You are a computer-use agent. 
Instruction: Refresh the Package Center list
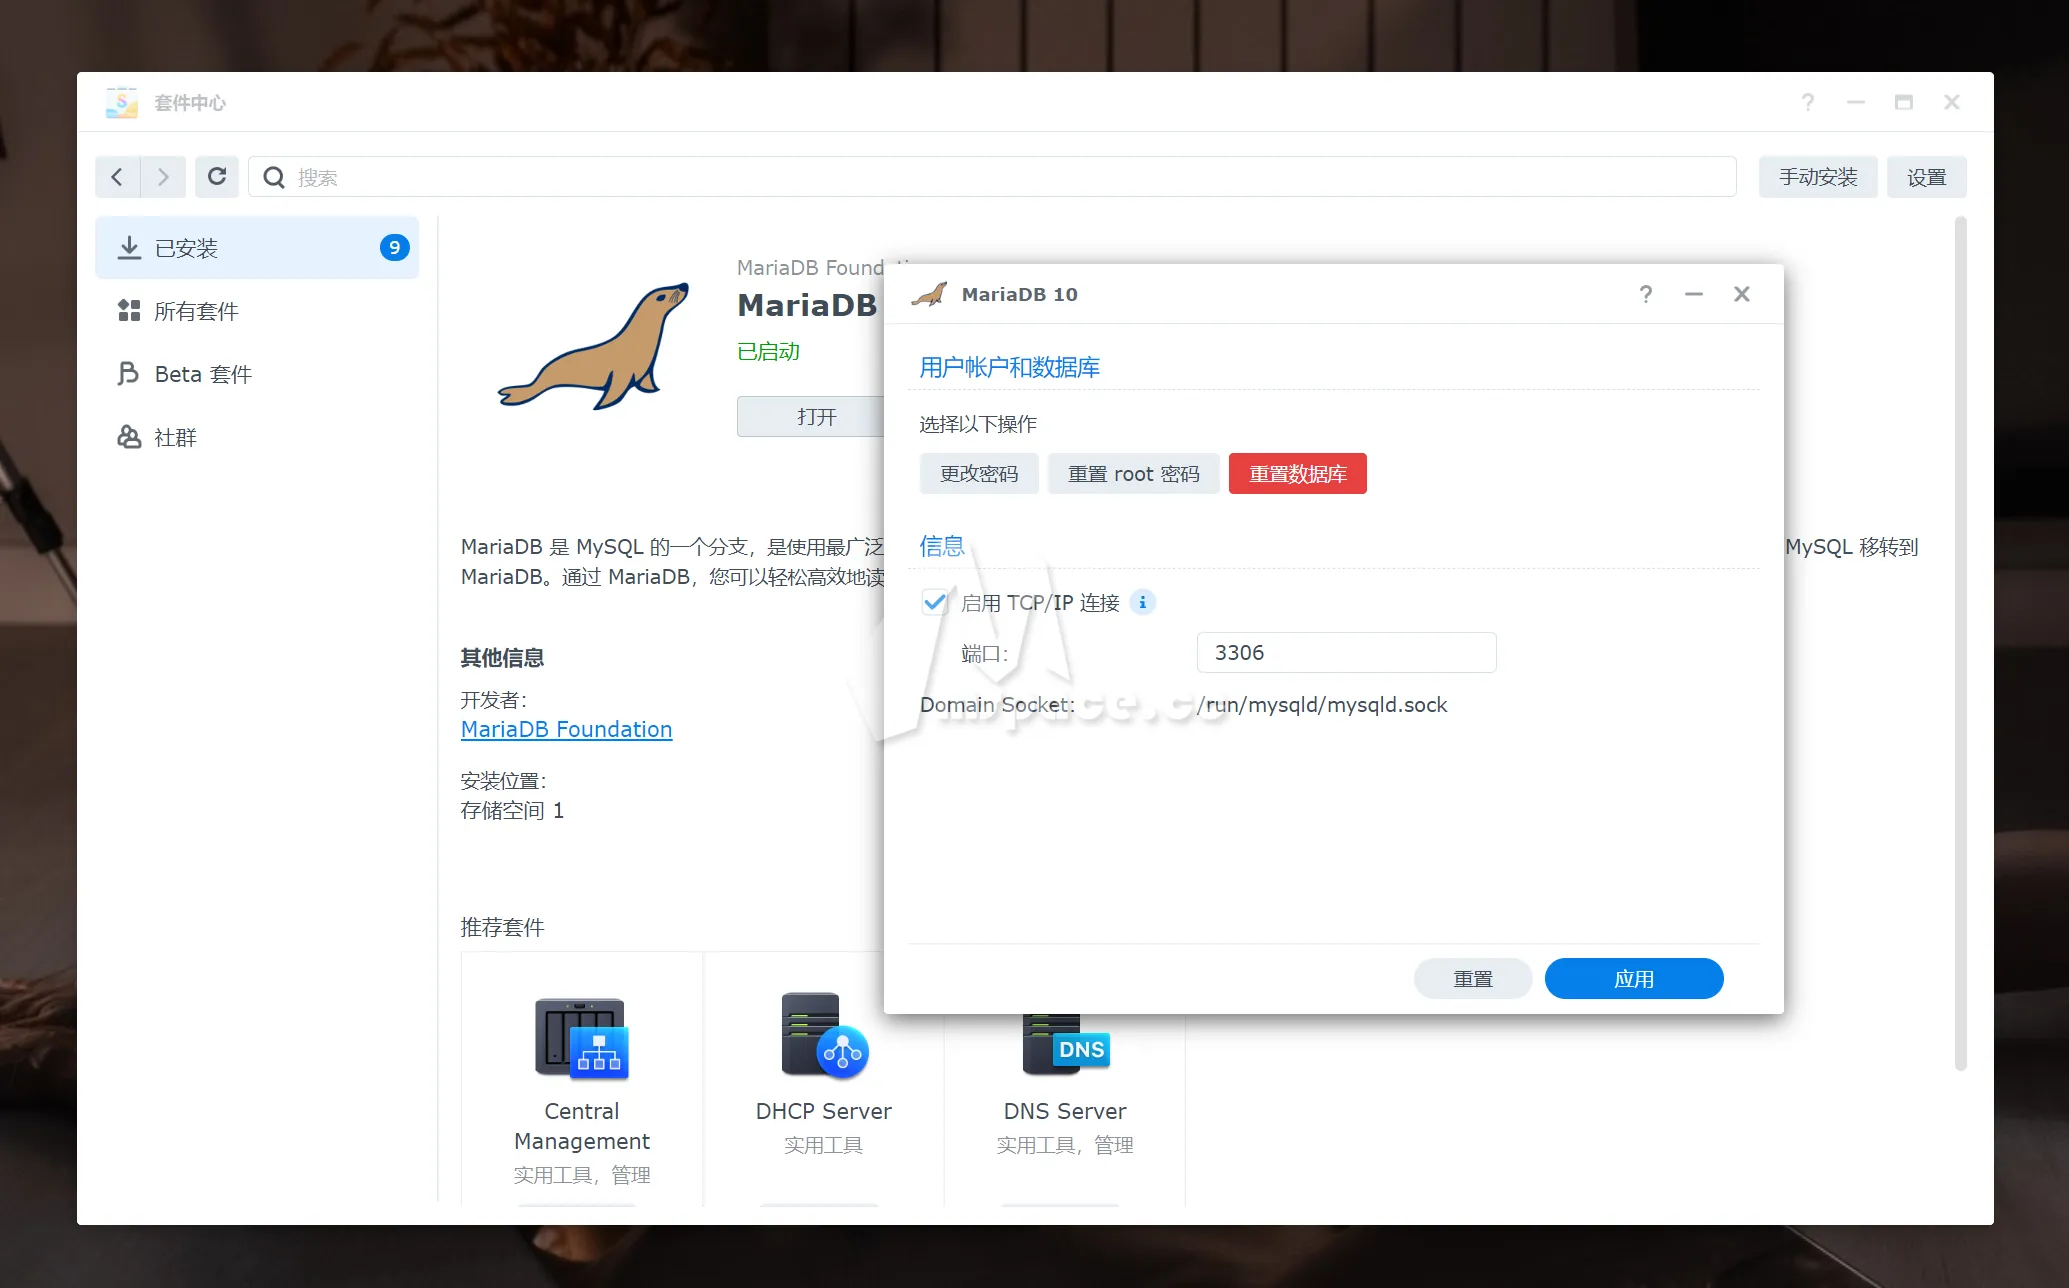coord(217,177)
